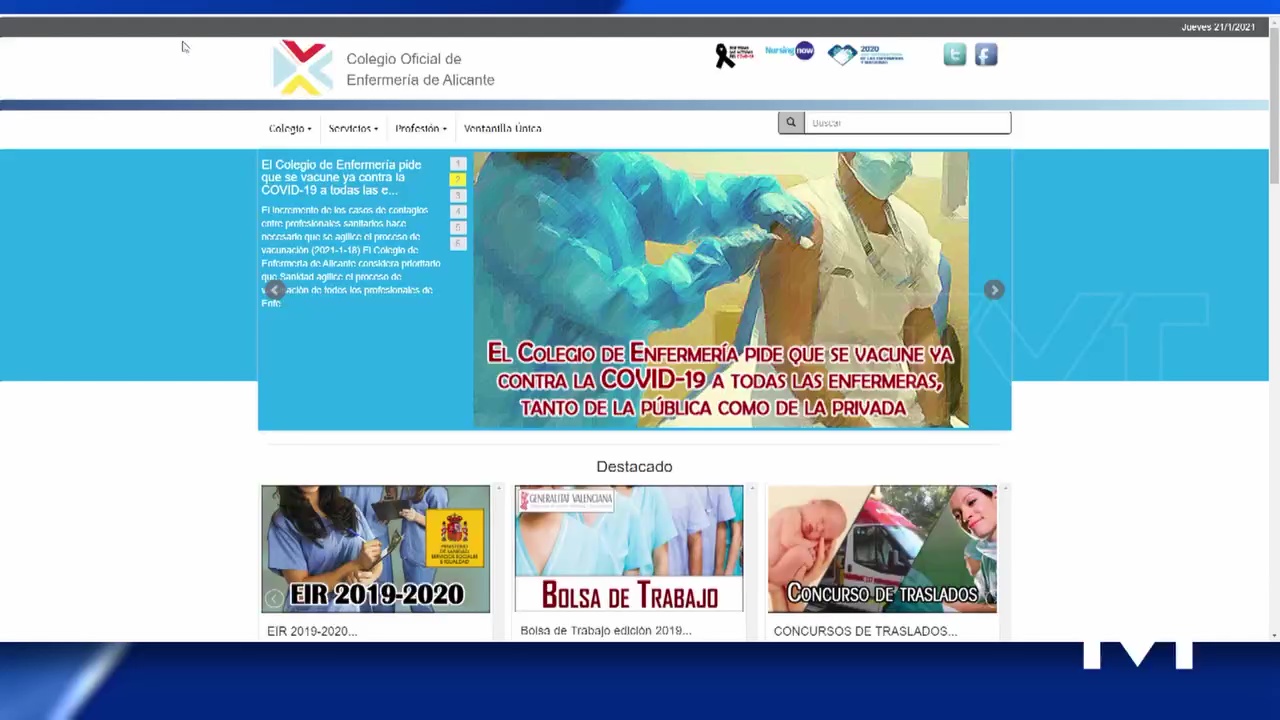
Task: Open the Facebook page icon
Action: click(986, 55)
